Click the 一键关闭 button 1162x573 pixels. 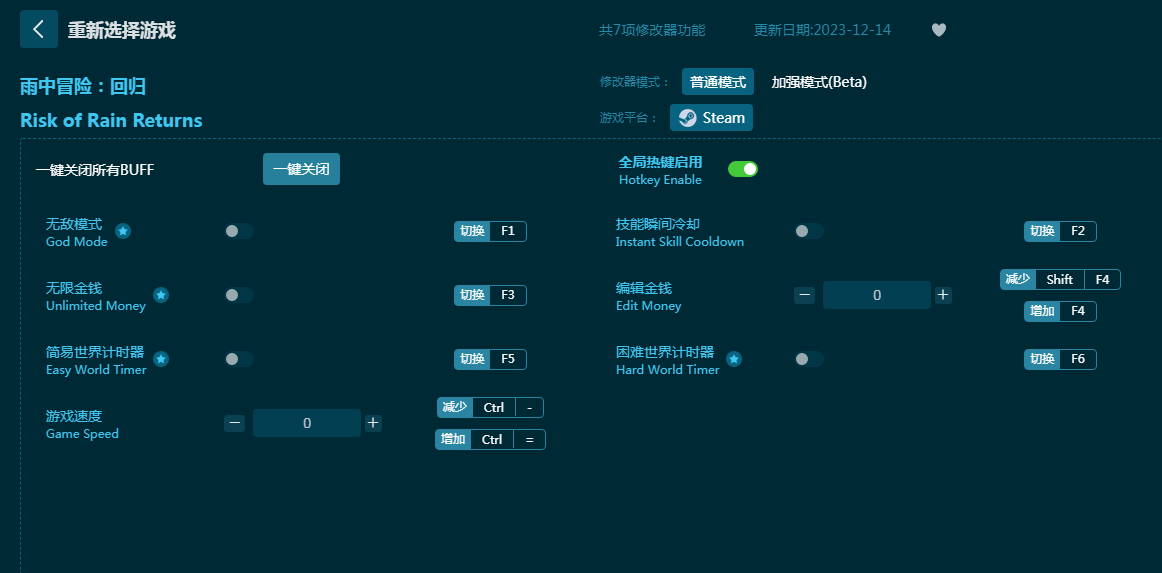pos(302,169)
